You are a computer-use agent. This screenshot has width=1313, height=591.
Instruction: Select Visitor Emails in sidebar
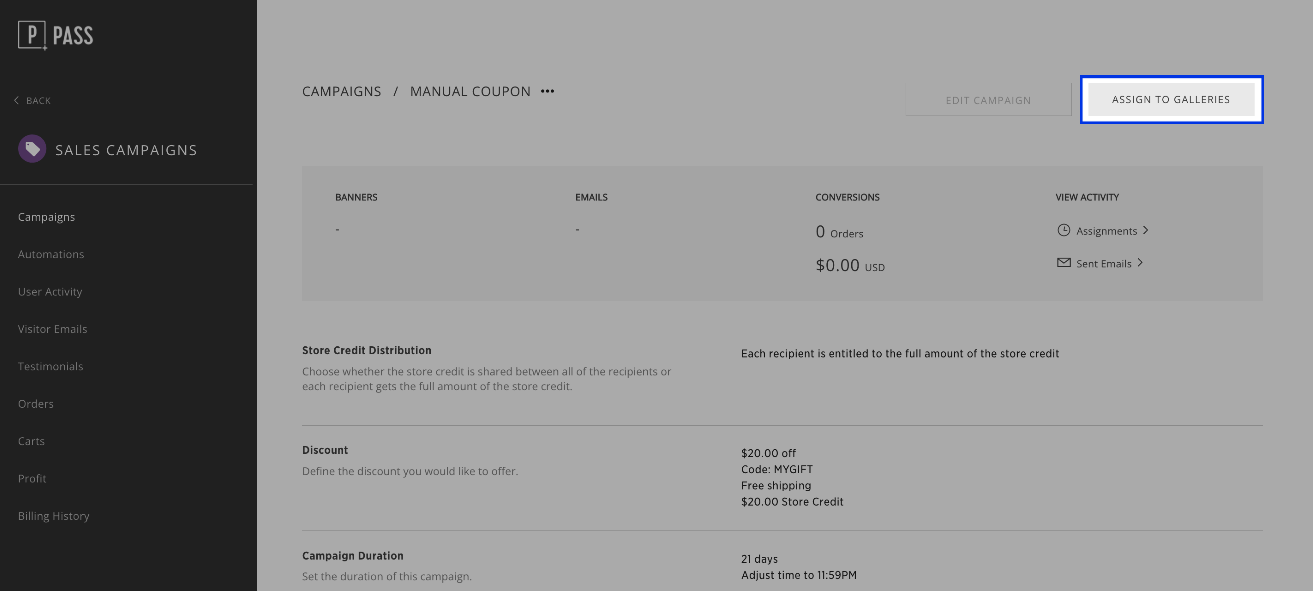(52, 329)
